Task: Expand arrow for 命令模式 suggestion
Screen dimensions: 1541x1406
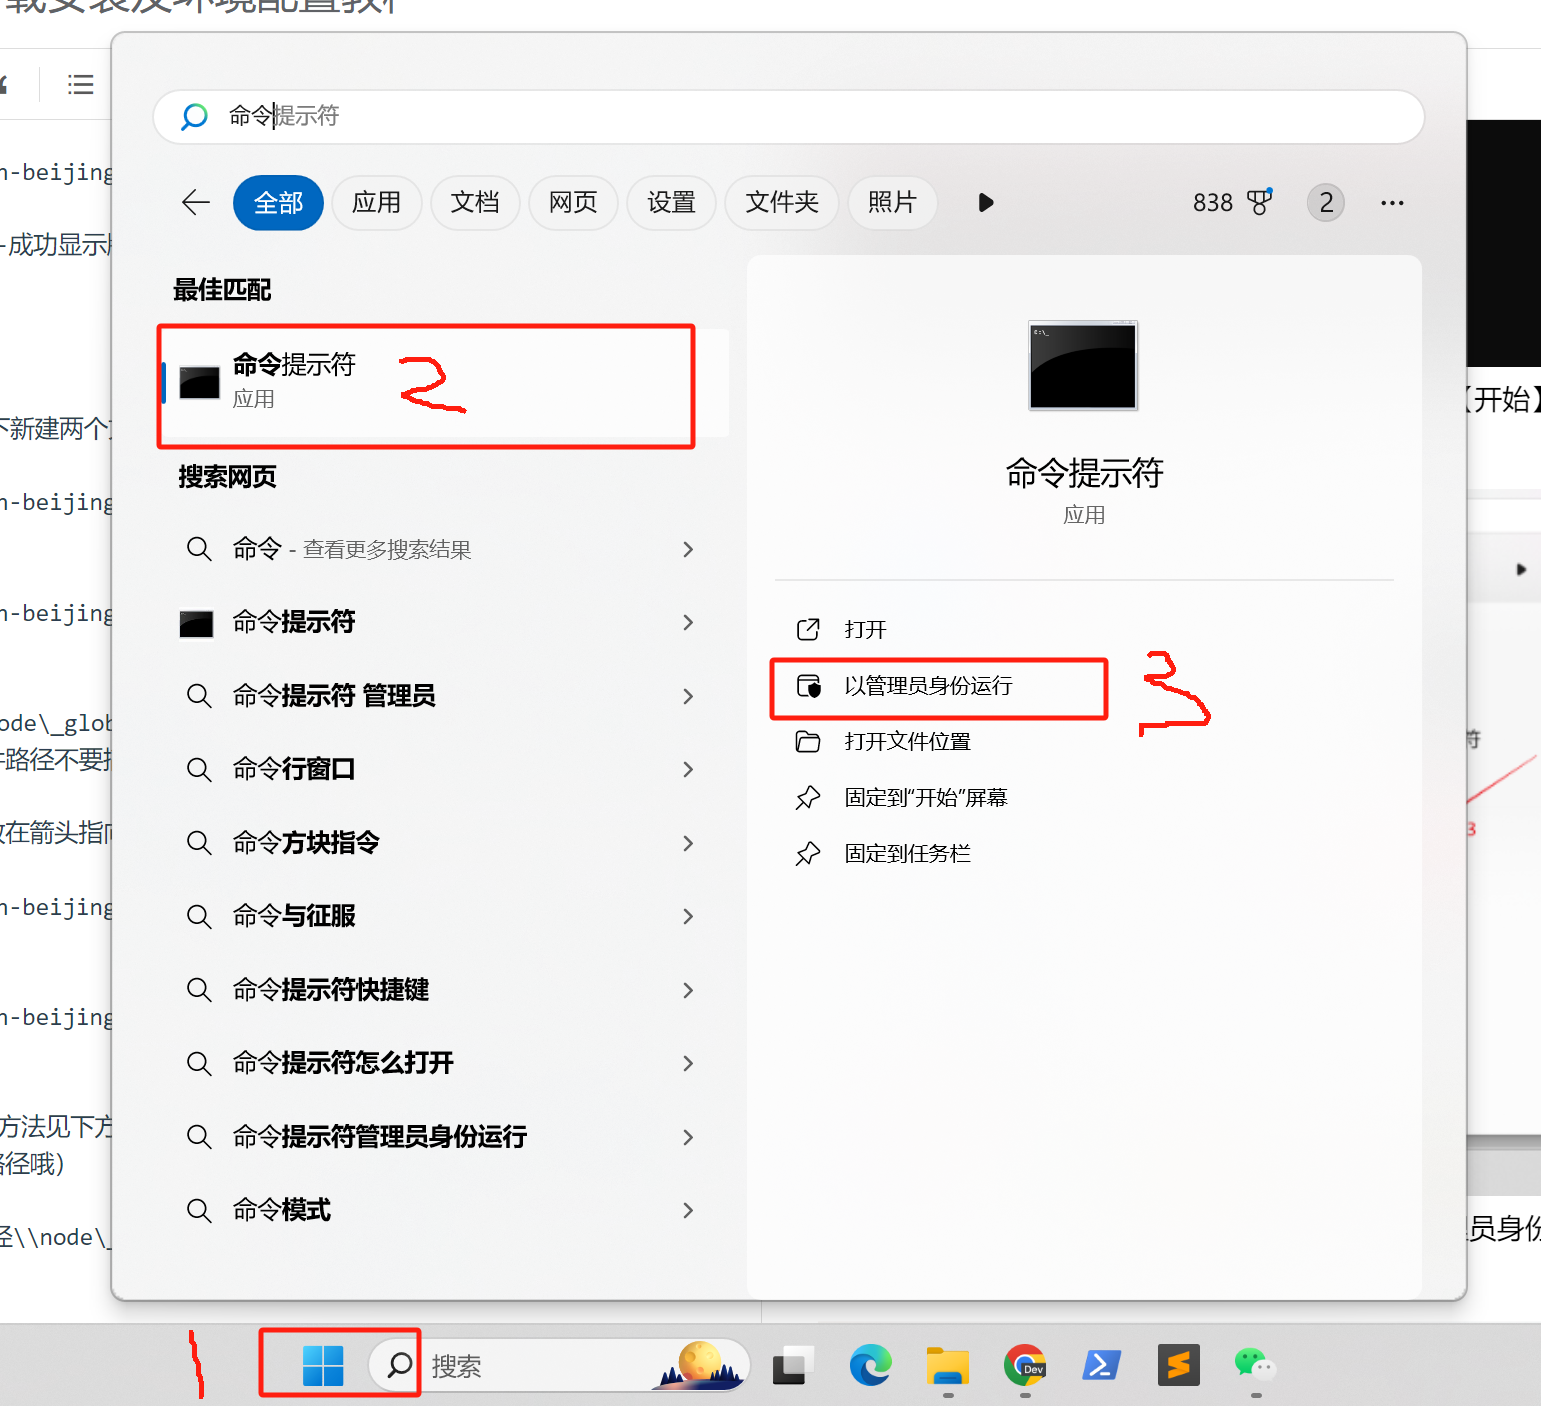Action: [x=688, y=1210]
